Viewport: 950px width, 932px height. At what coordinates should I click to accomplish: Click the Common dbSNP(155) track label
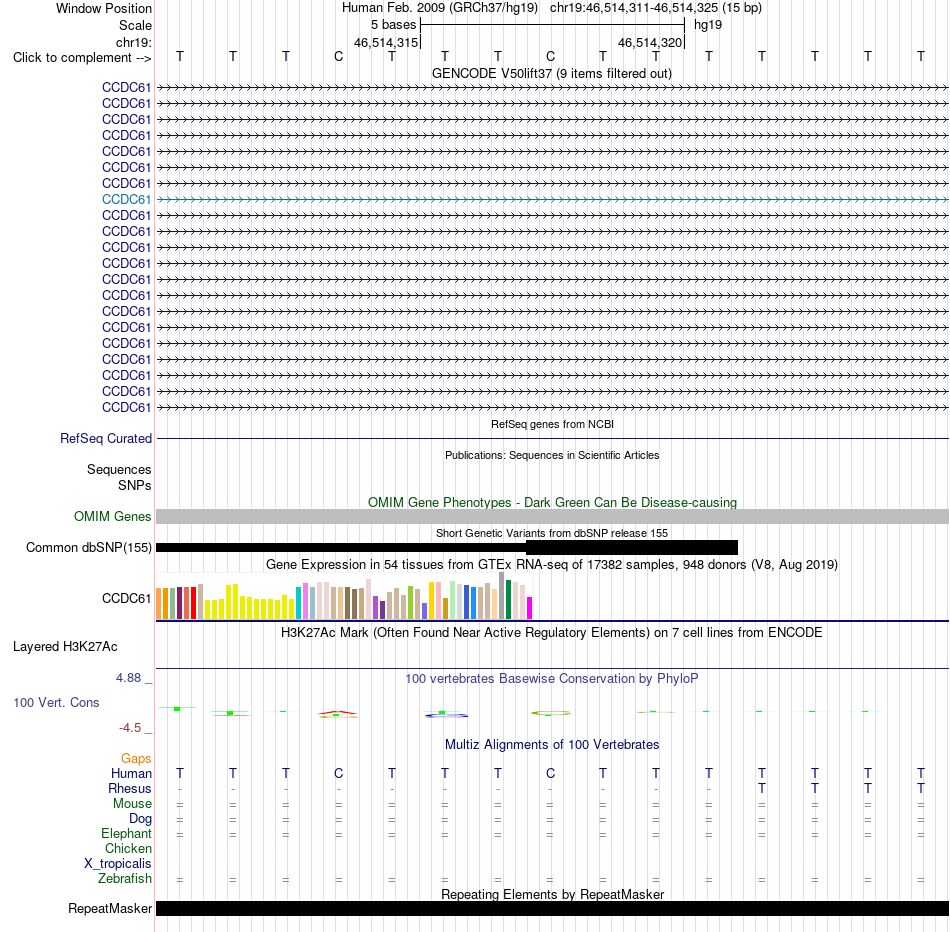point(88,548)
